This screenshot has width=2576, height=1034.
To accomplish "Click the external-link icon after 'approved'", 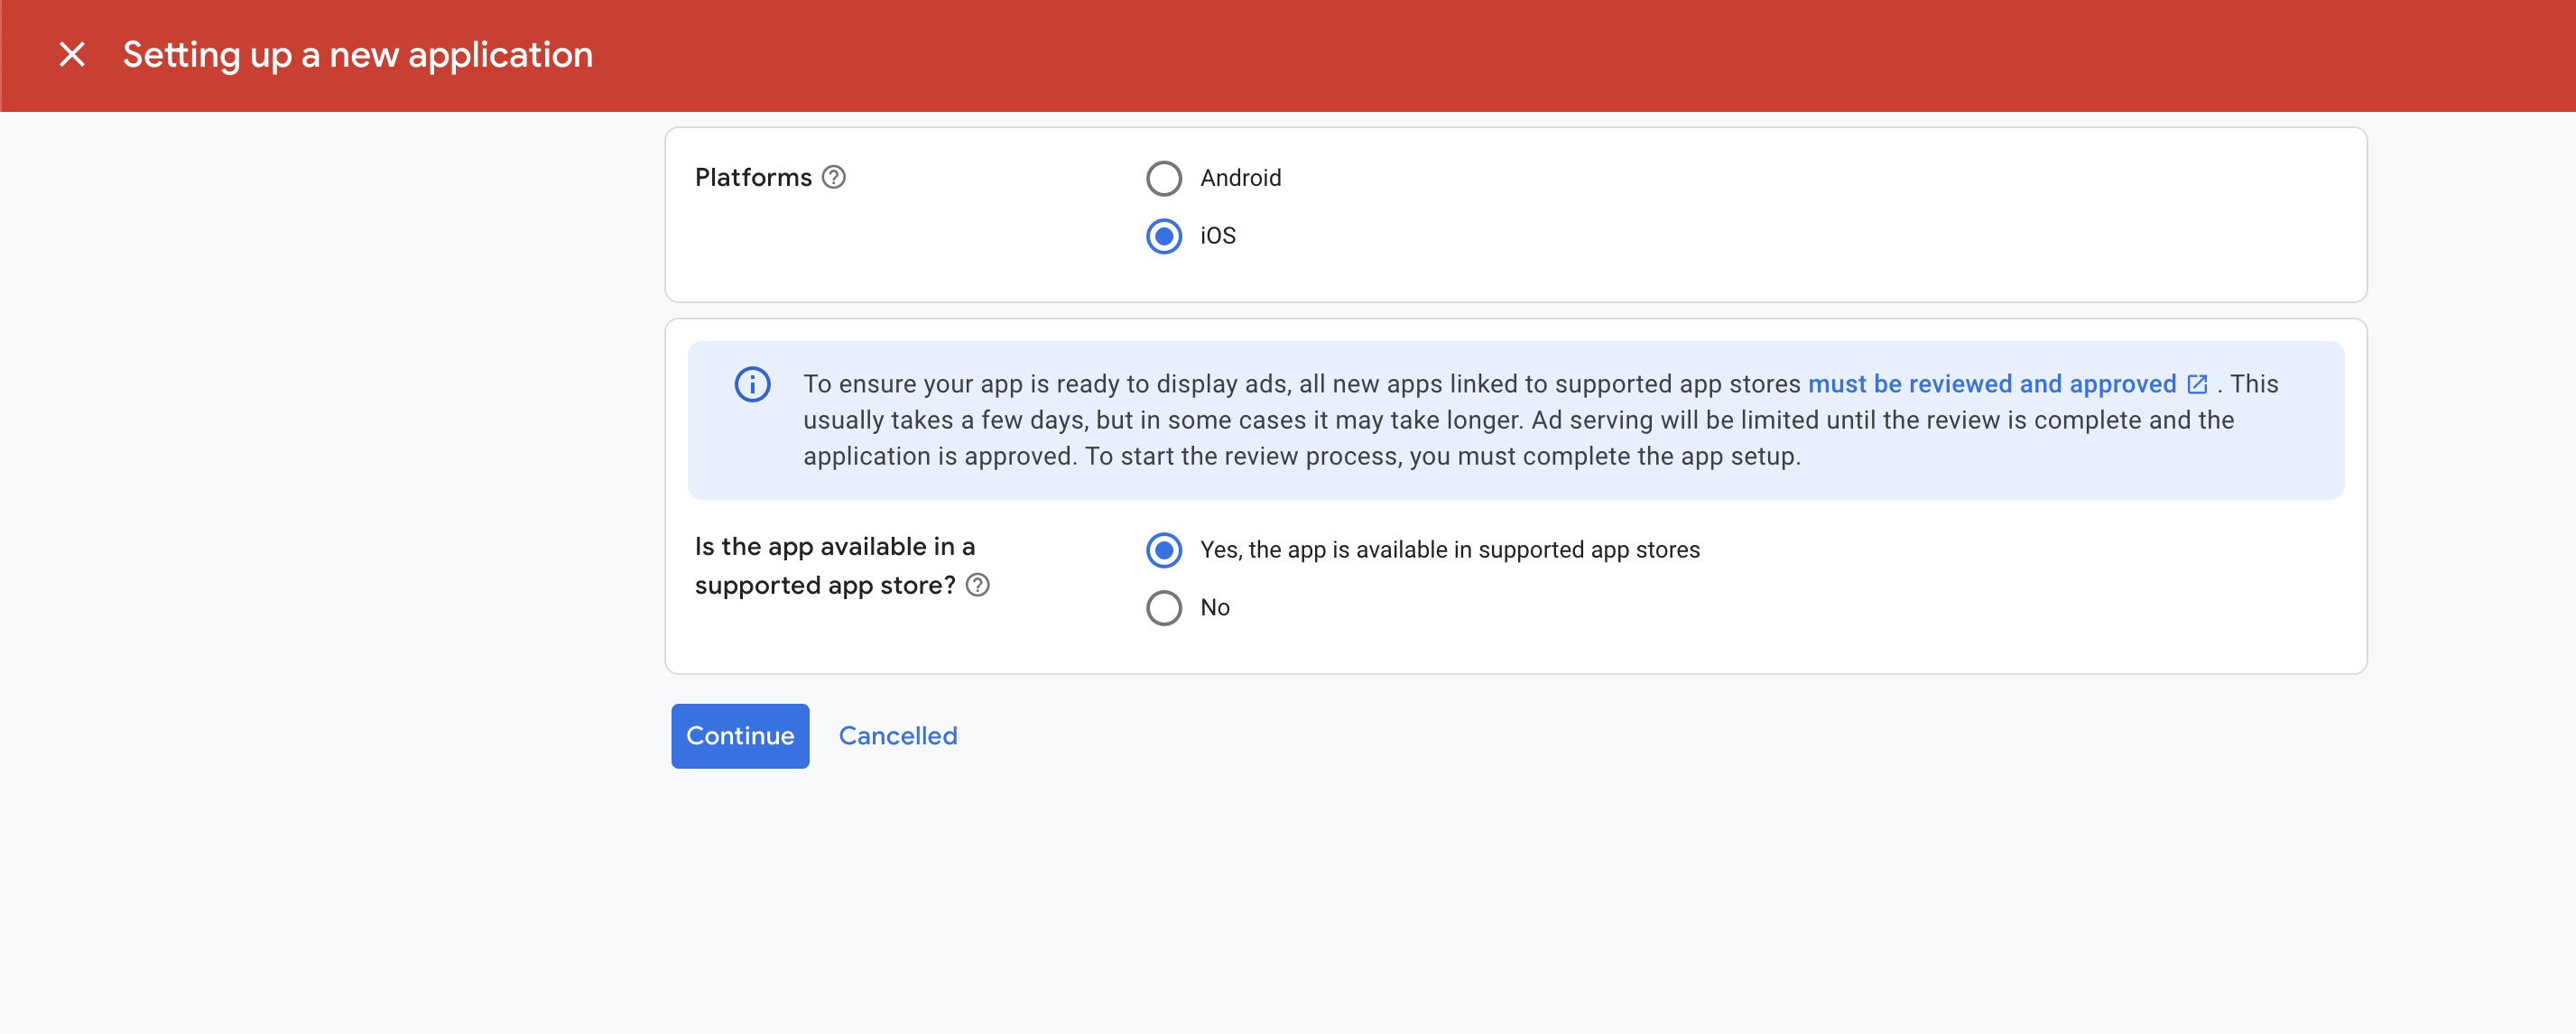I will [2197, 384].
